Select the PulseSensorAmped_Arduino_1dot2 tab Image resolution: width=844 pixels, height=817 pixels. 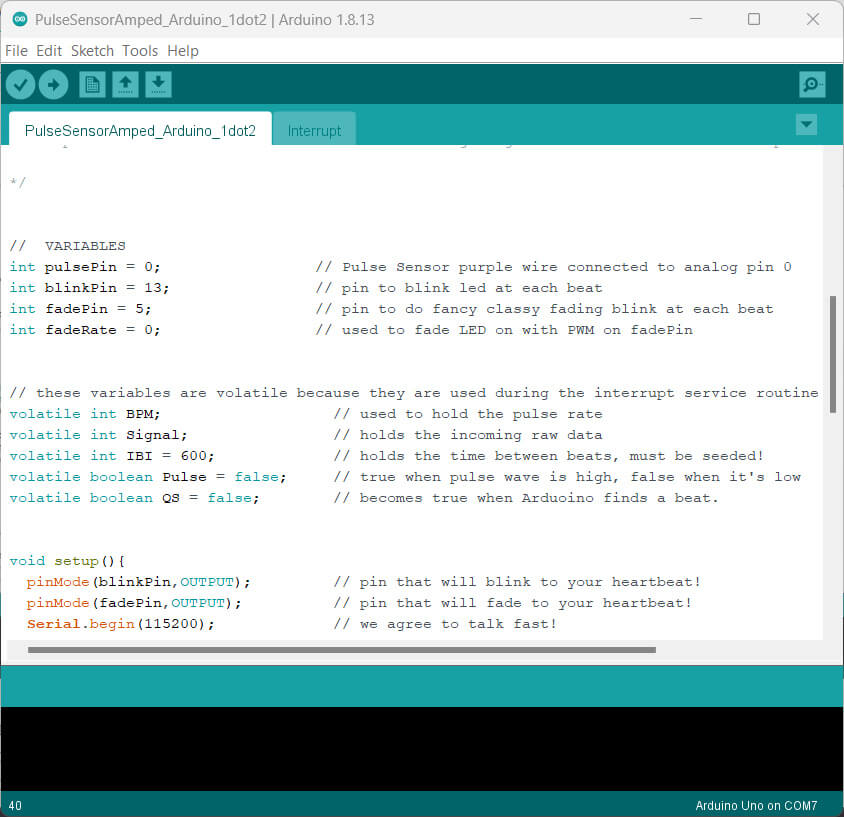(140, 131)
